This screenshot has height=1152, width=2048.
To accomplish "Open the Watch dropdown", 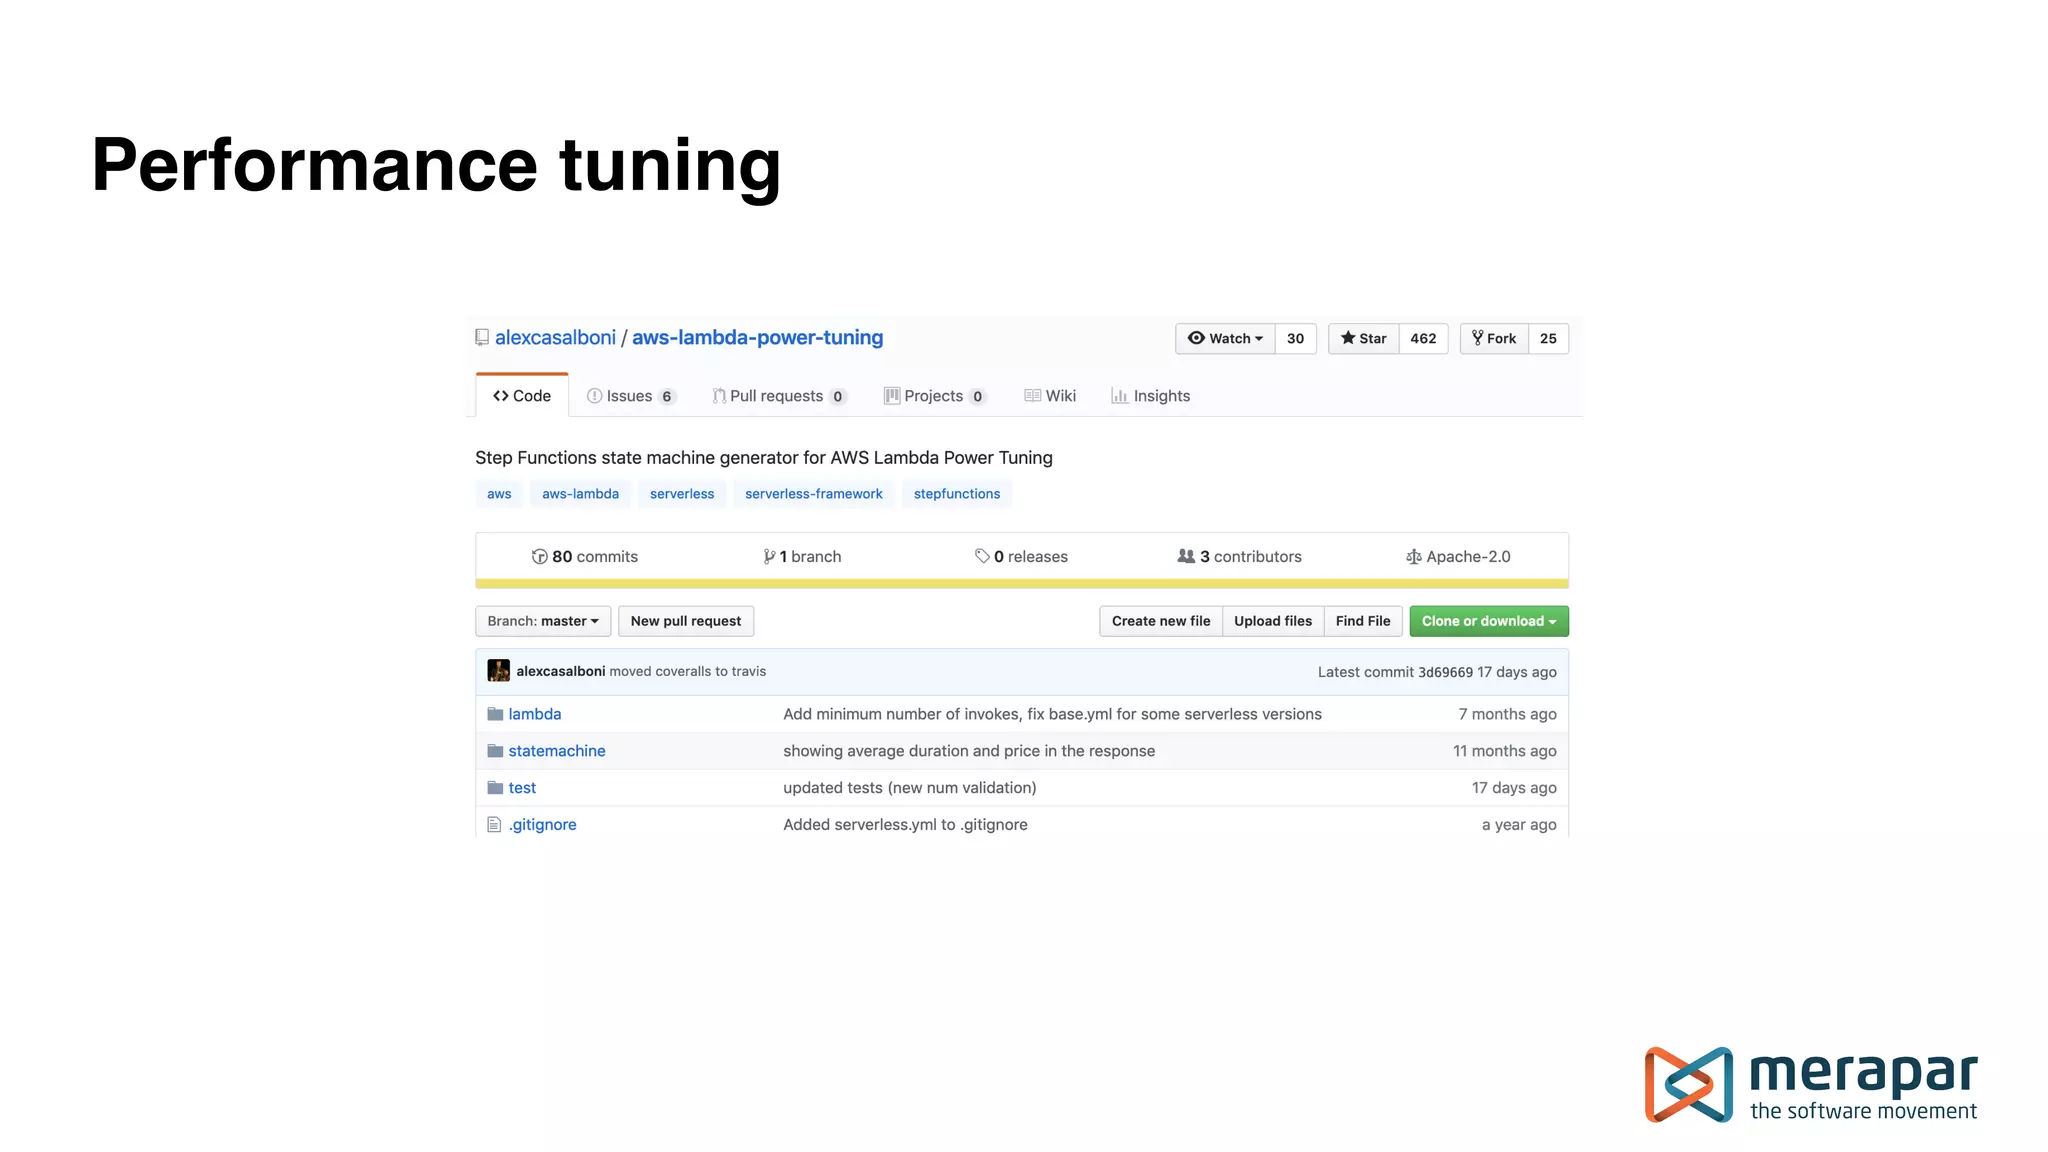I will pos(1225,339).
